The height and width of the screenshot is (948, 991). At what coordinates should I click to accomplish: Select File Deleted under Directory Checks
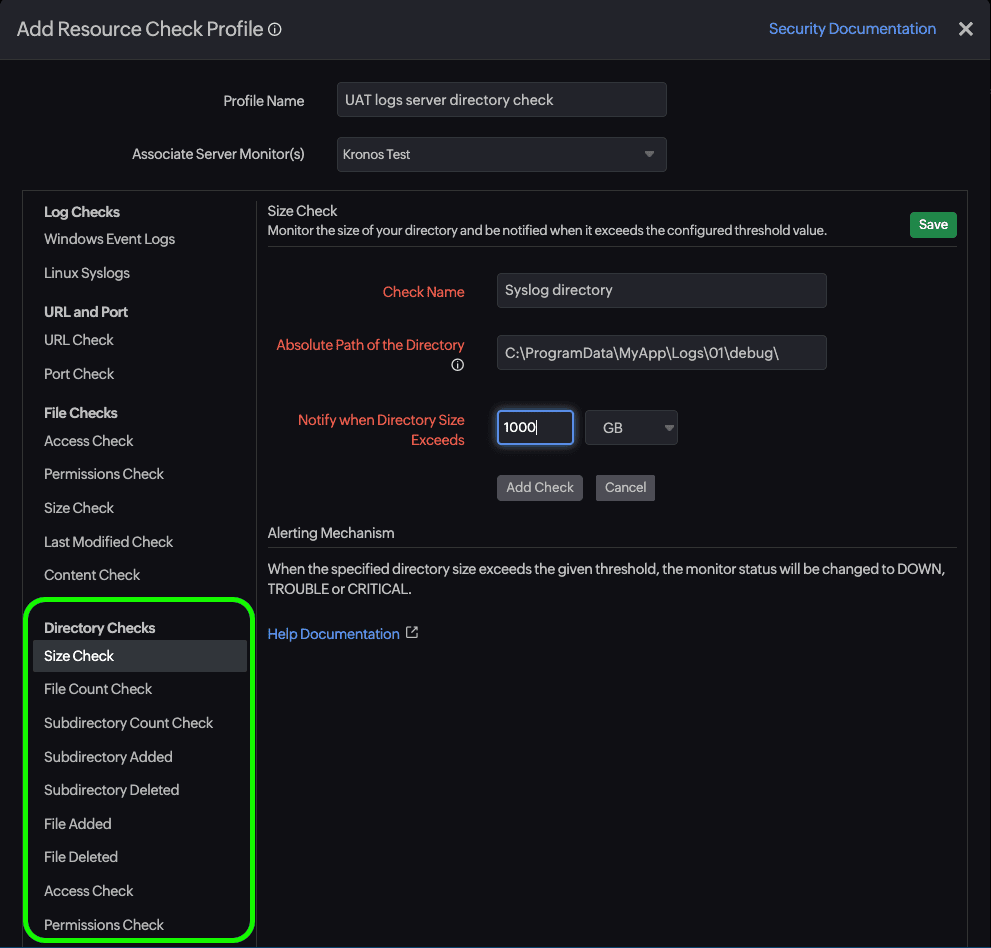click(x=80, y=857)
